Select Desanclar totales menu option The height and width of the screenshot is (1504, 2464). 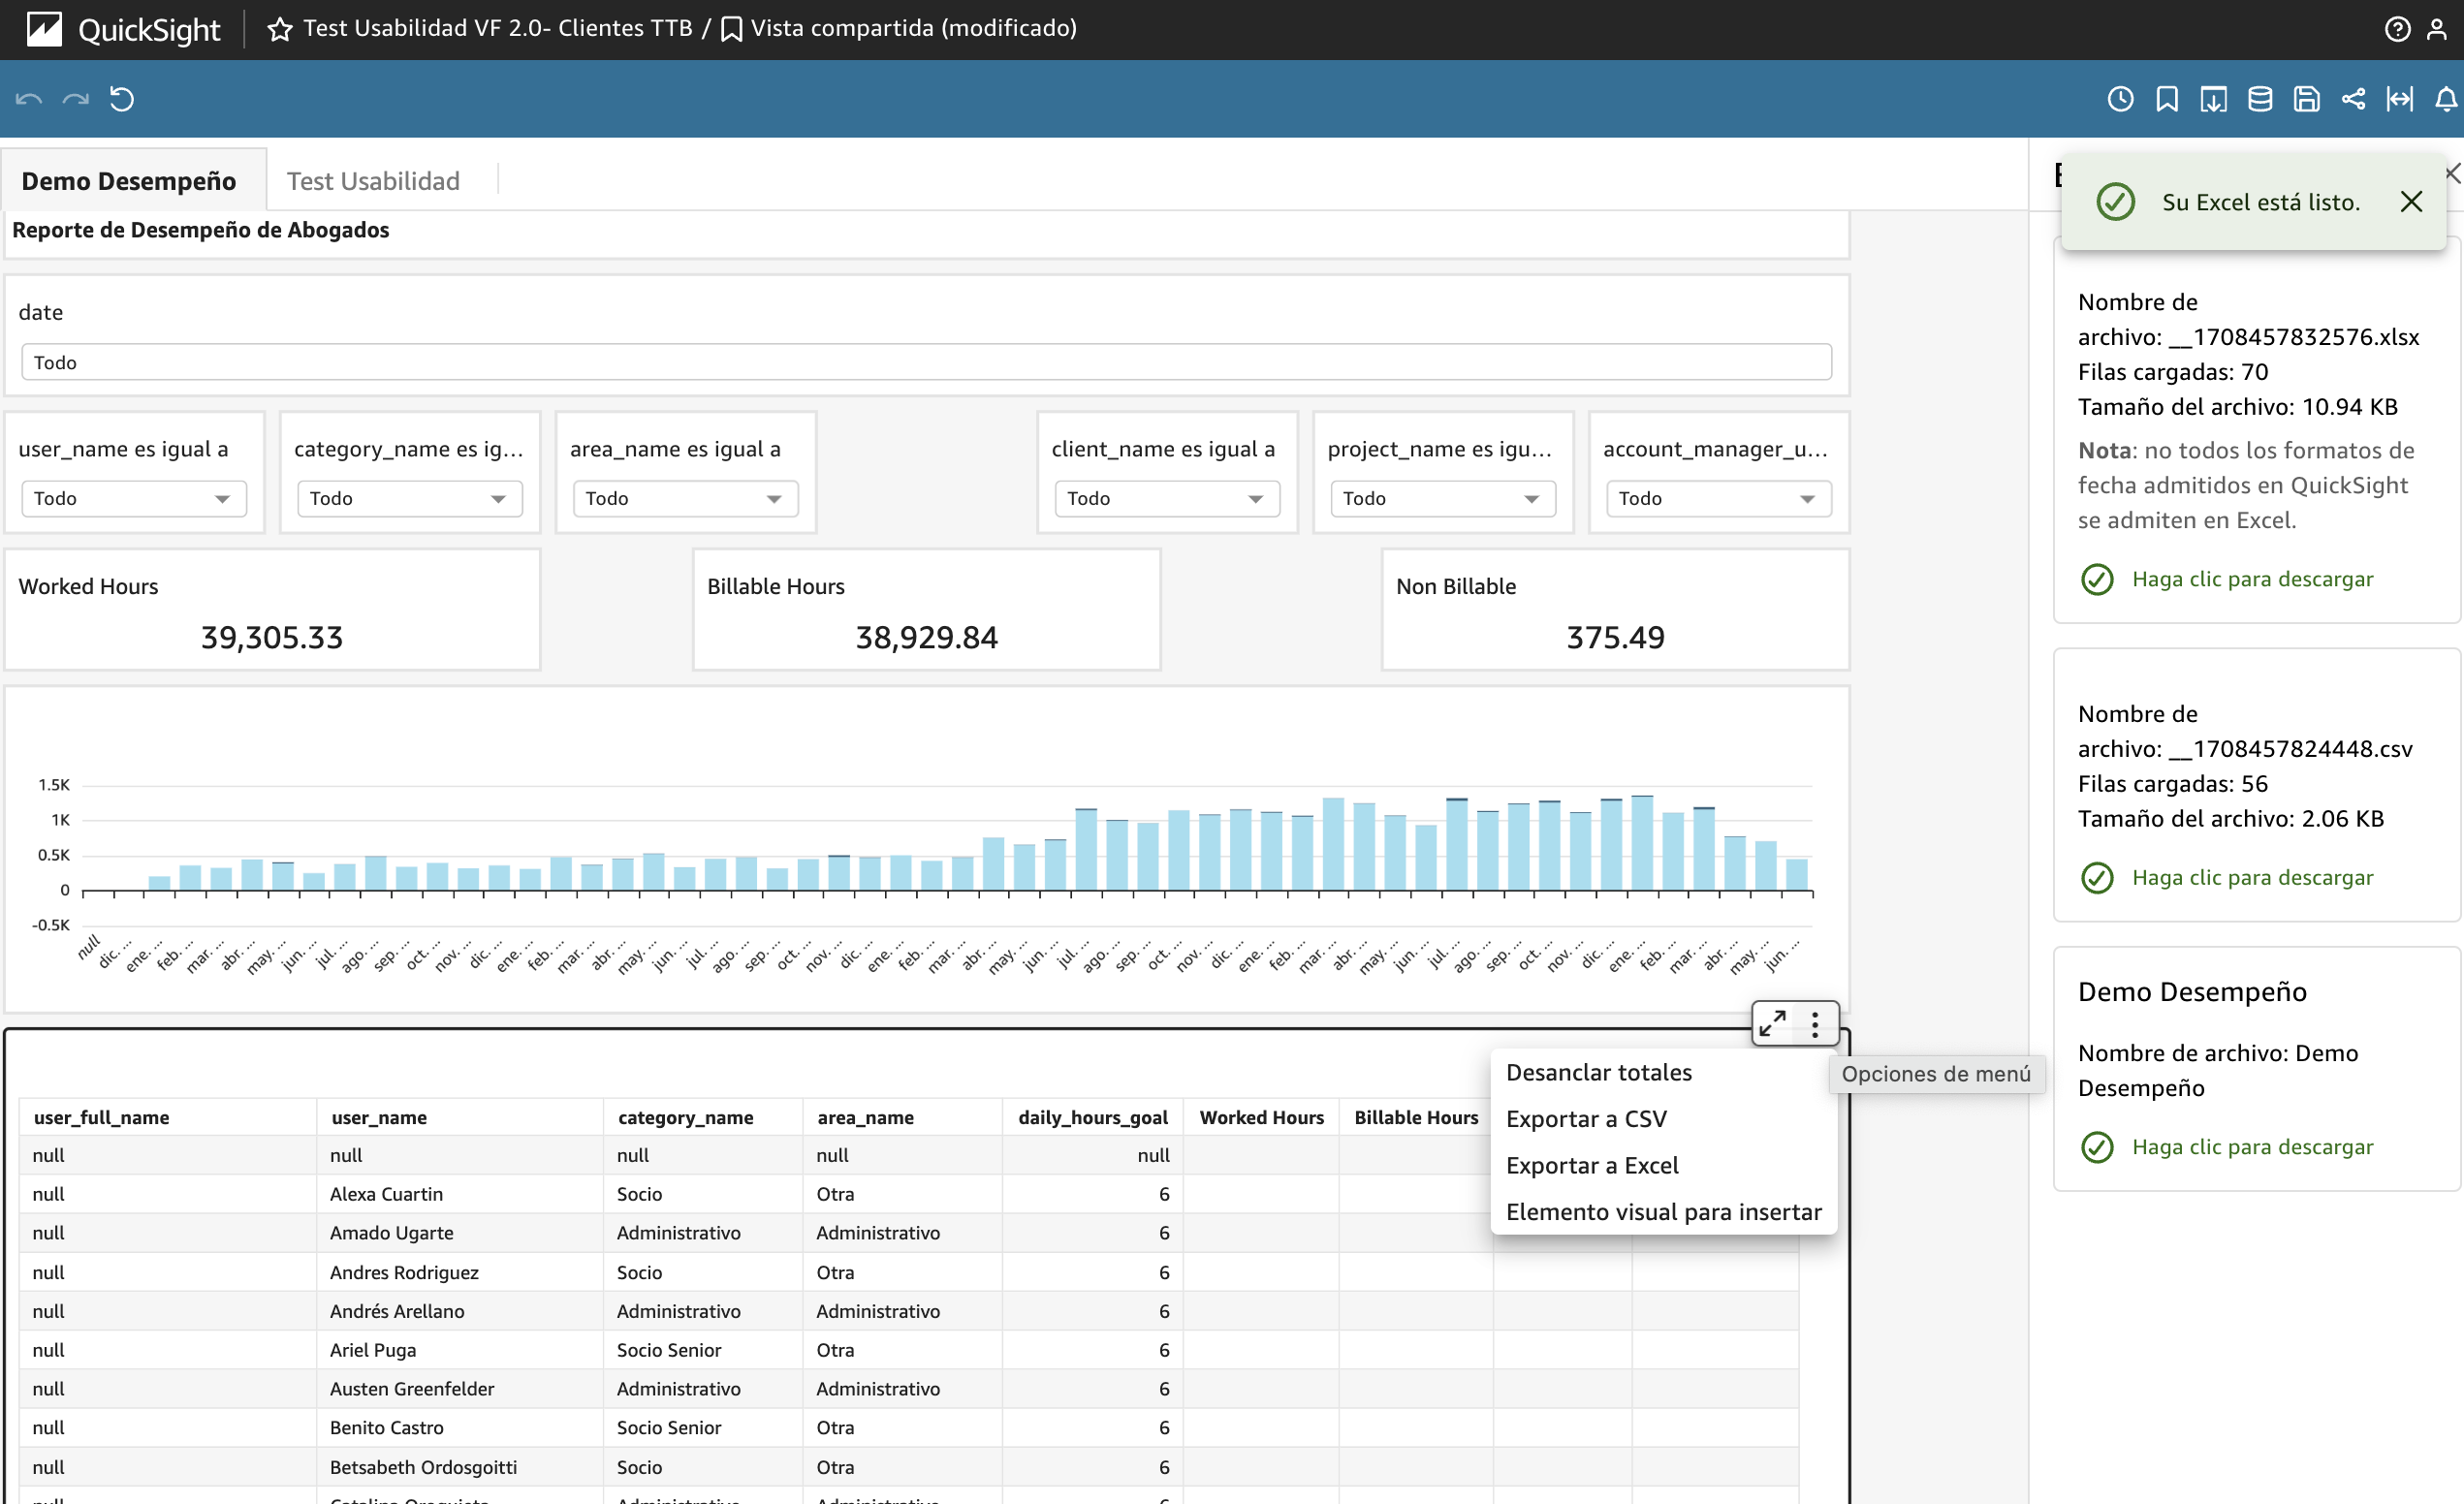(1664, 1072)
